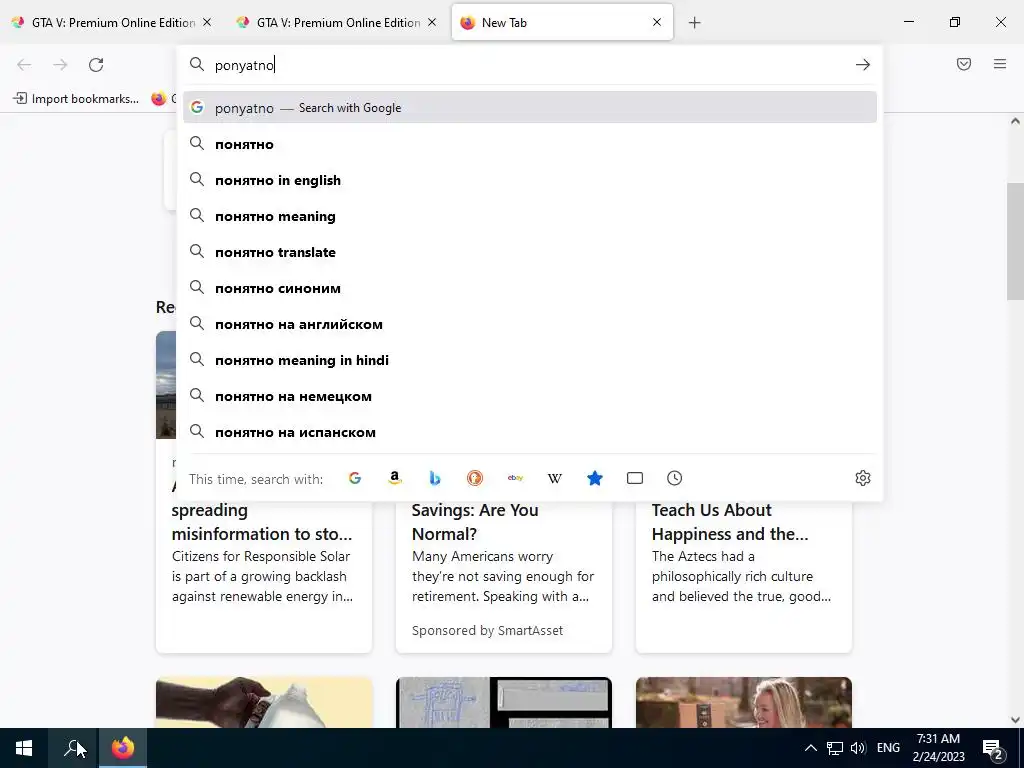Viewport: 1024px width, 768px height.
Task: Open Windows Start menu
Action: coord(24,748)
